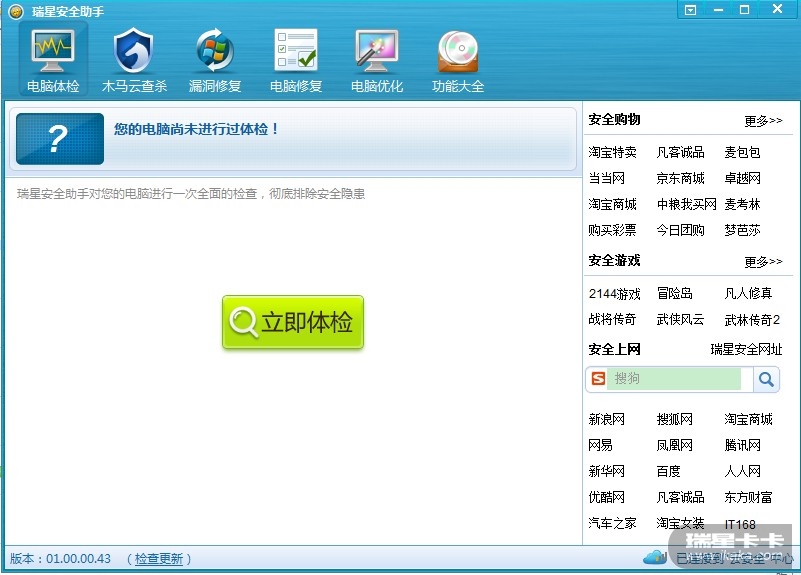Click version text 版本：01.00.00.43
801x575 pixels.
(60, 559)
